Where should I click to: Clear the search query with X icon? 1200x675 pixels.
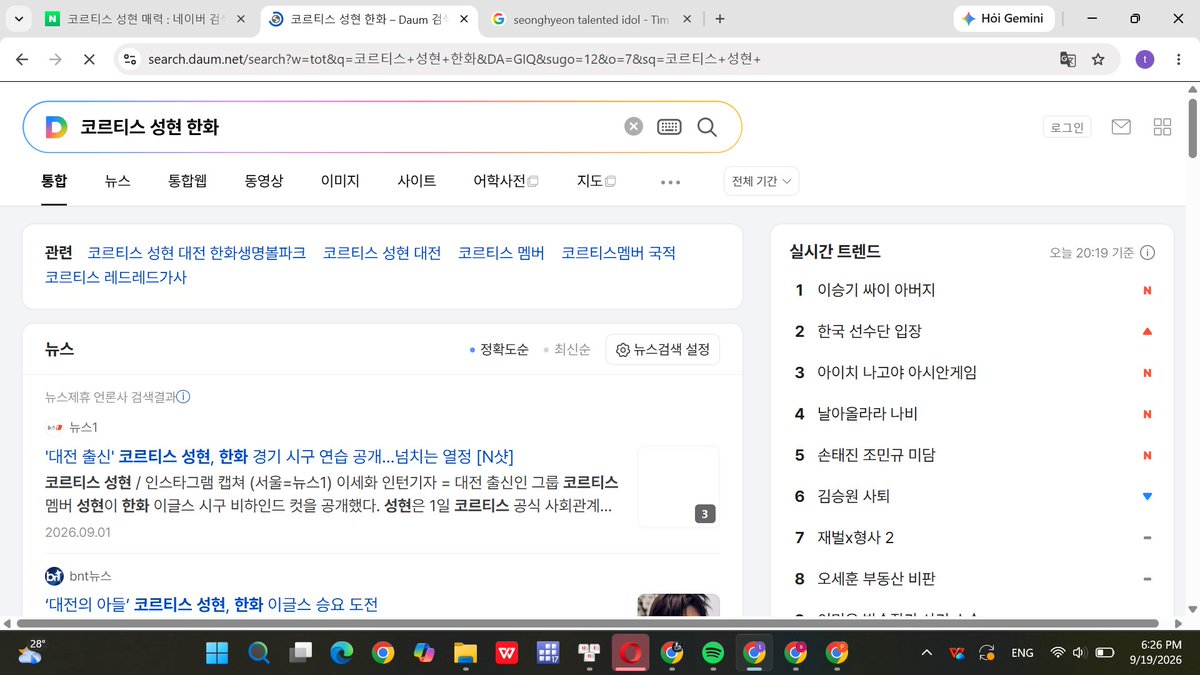633,126
